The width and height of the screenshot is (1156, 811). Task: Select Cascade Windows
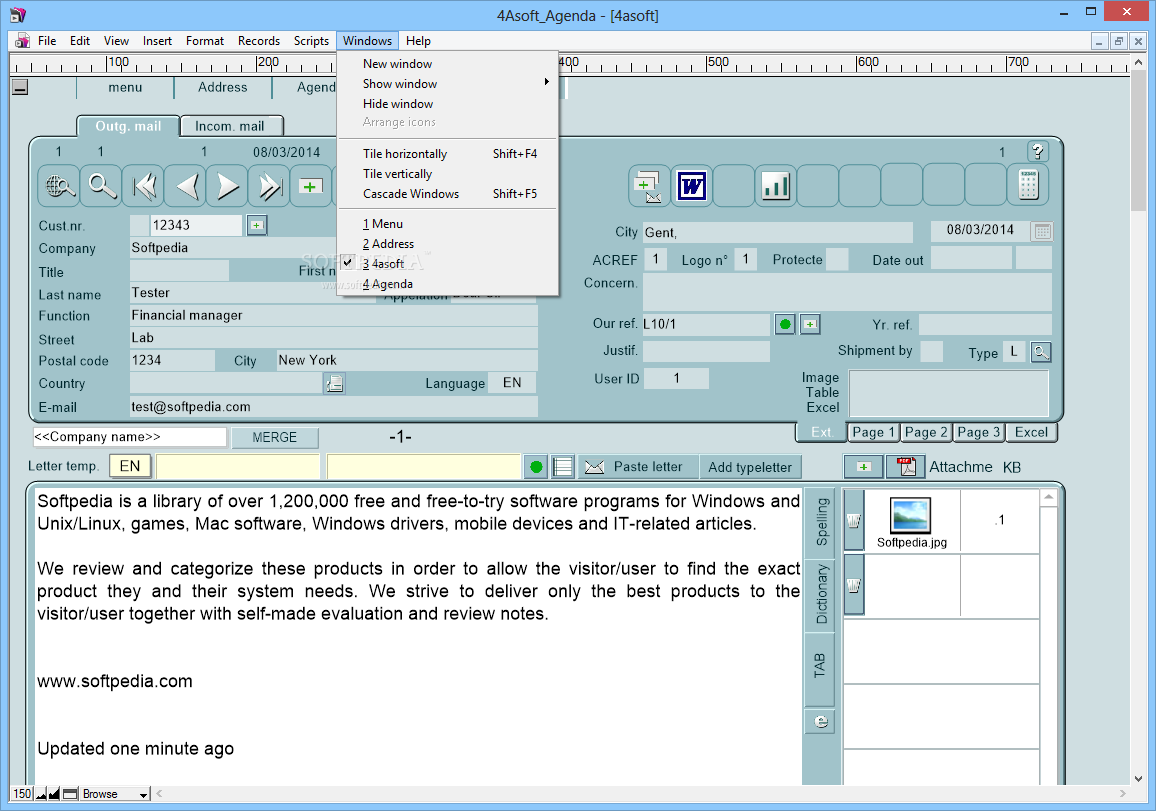point(448,194)
